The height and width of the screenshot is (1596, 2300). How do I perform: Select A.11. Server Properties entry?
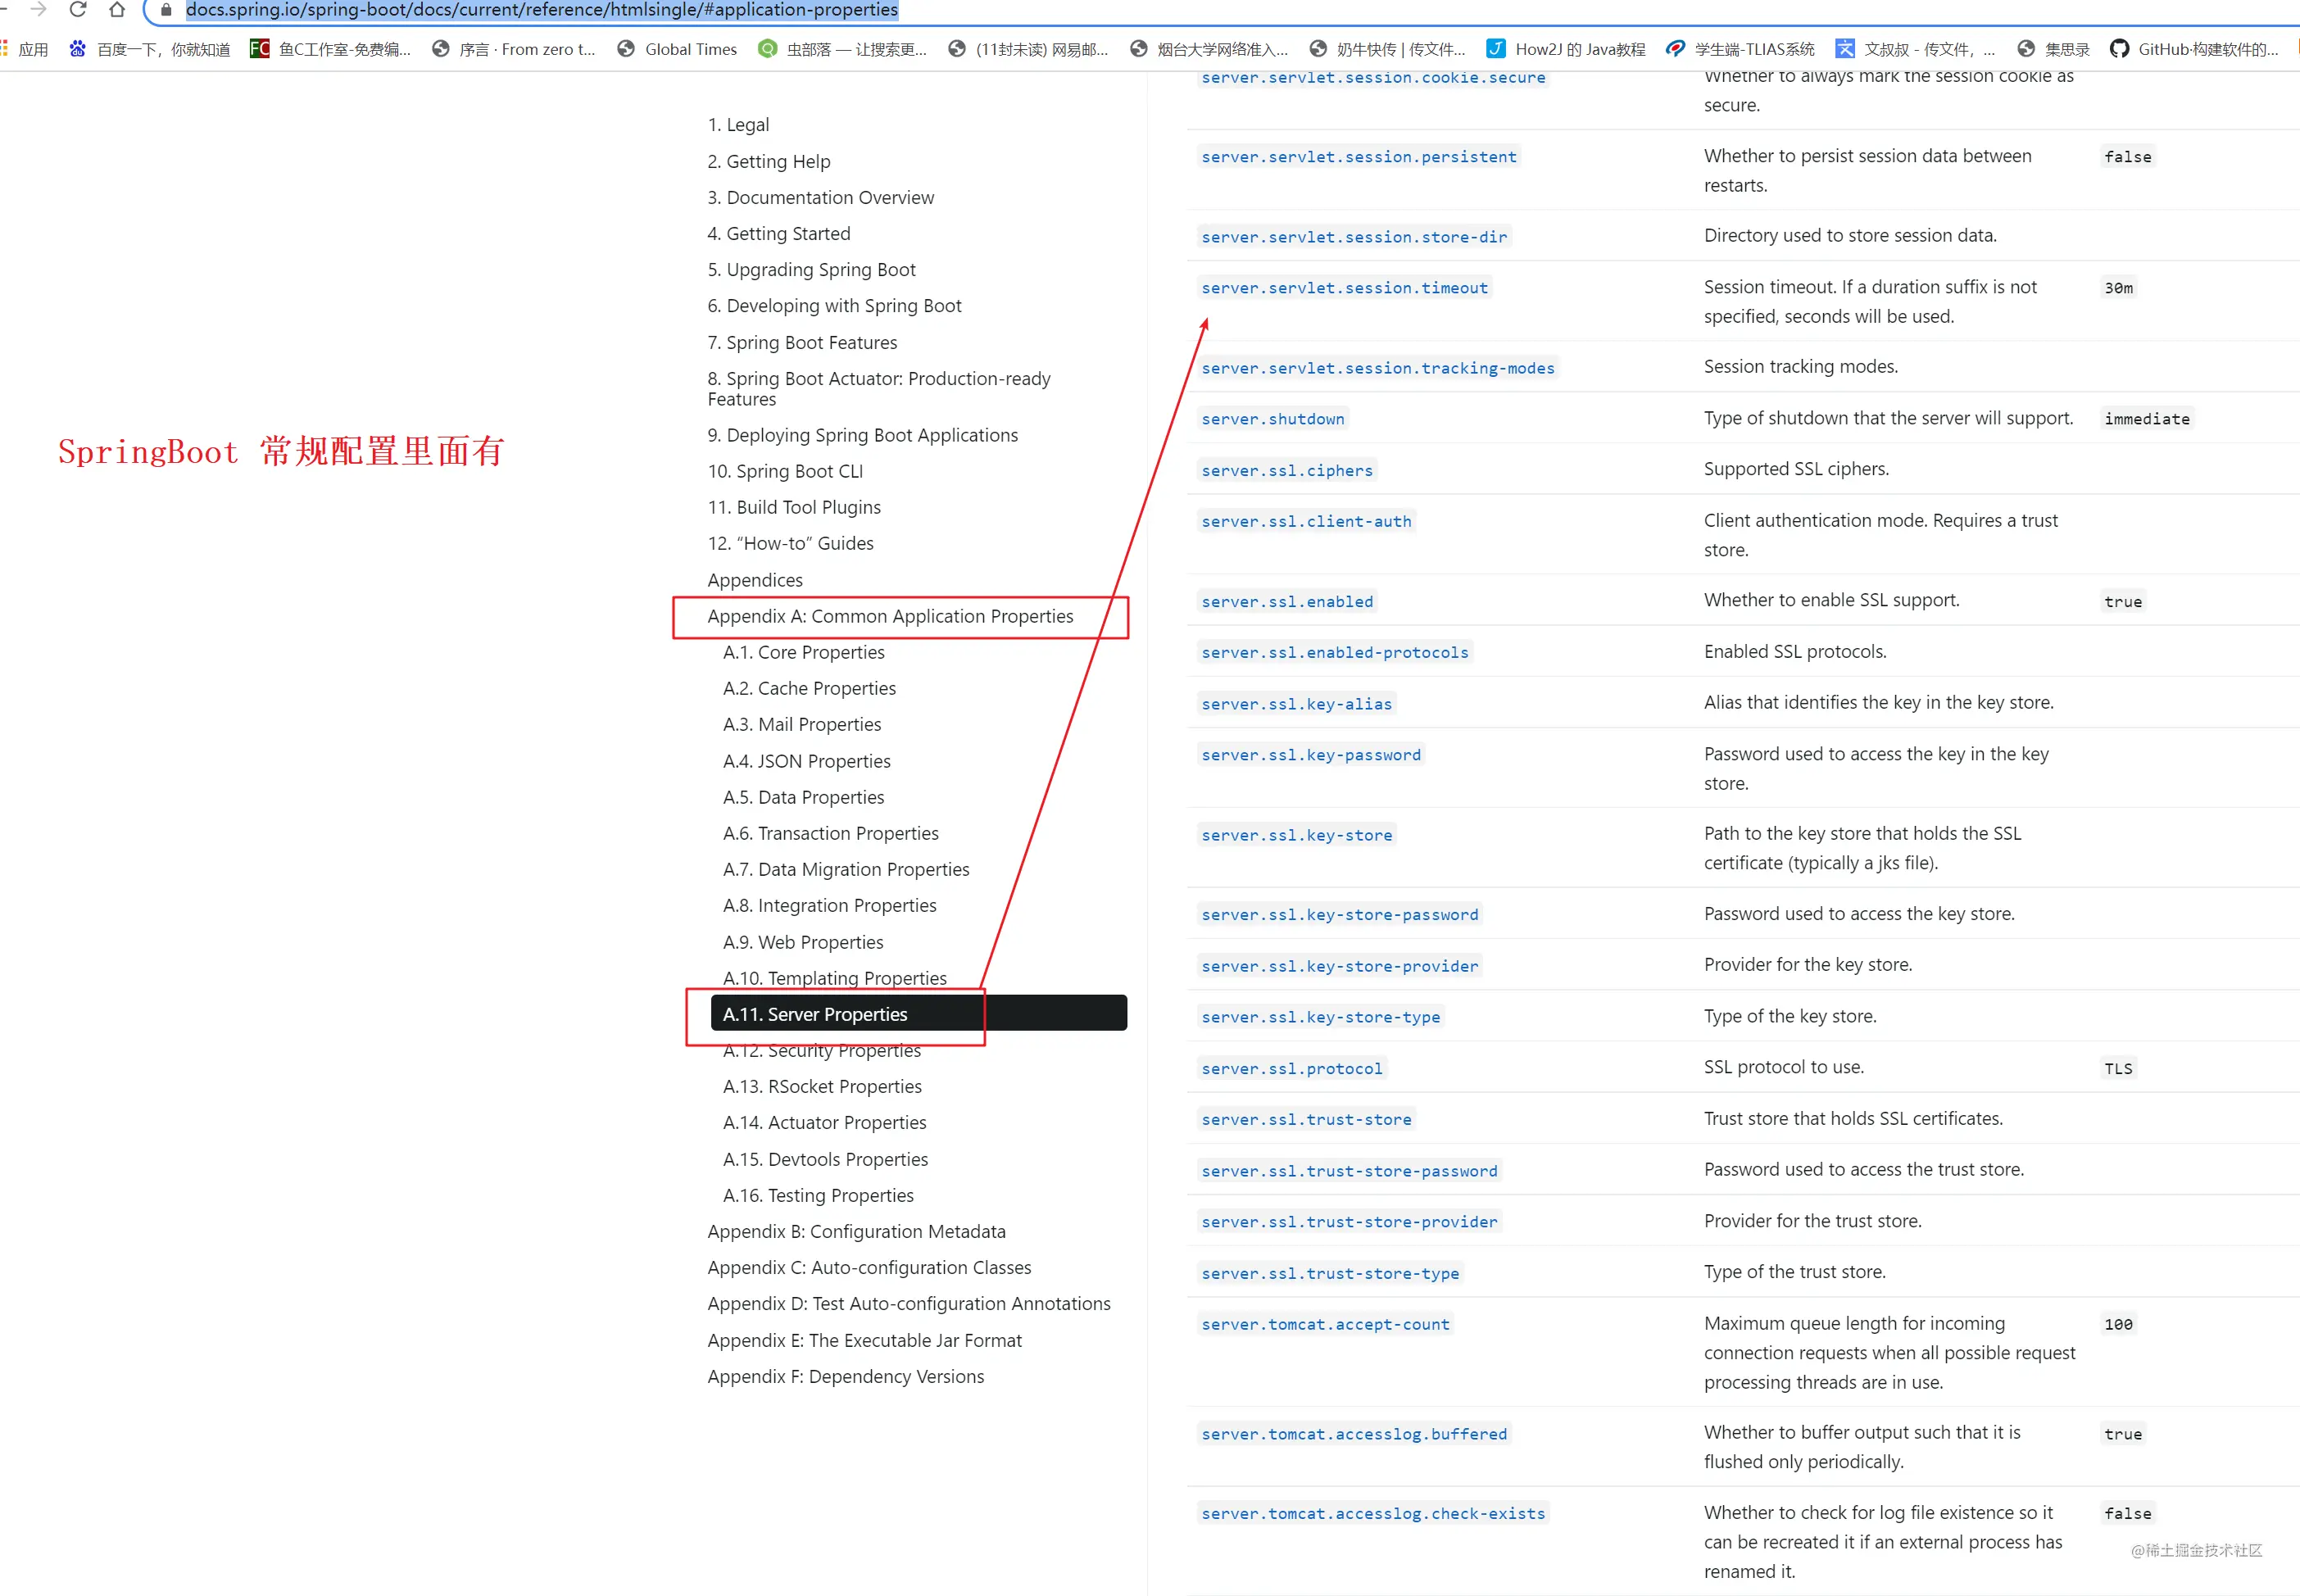pyautogui.click(x=918, y=1013)
